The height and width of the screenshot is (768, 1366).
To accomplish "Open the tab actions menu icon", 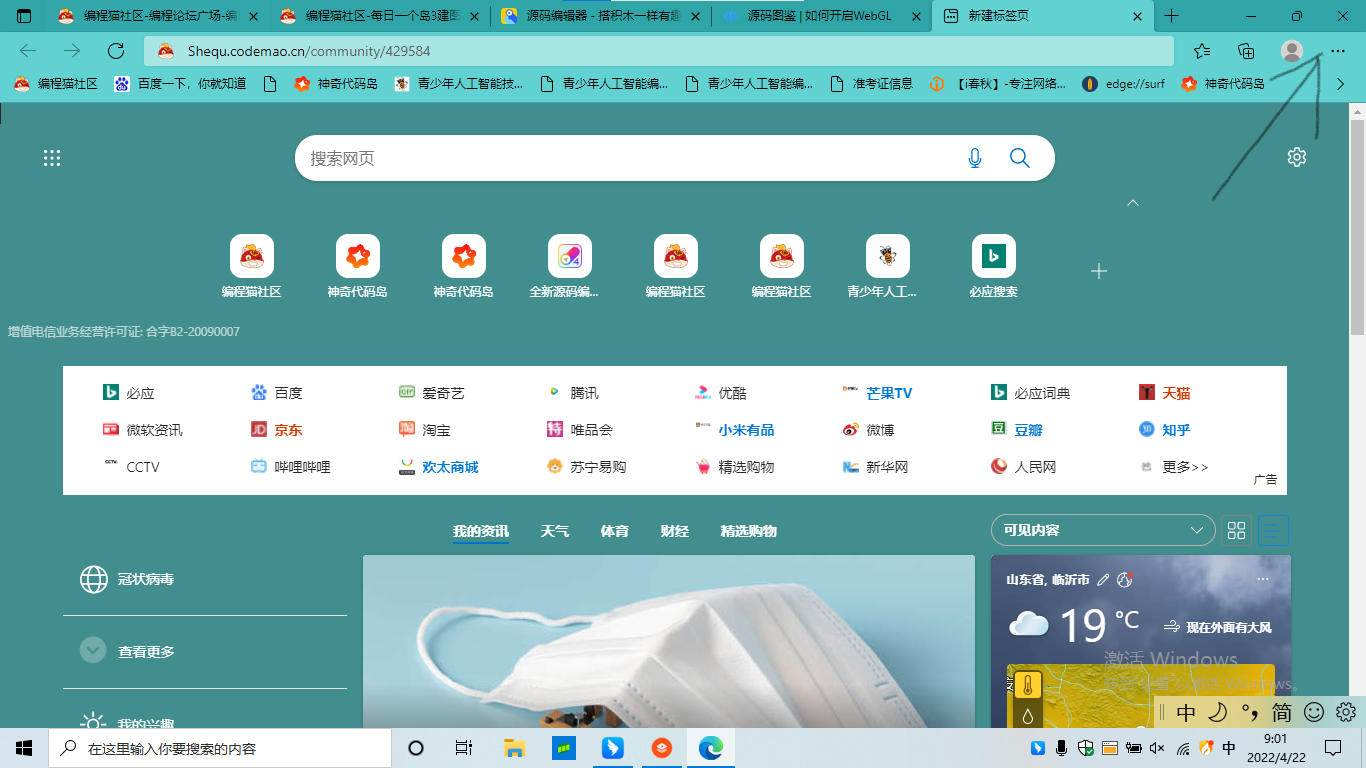I will 24,16.
